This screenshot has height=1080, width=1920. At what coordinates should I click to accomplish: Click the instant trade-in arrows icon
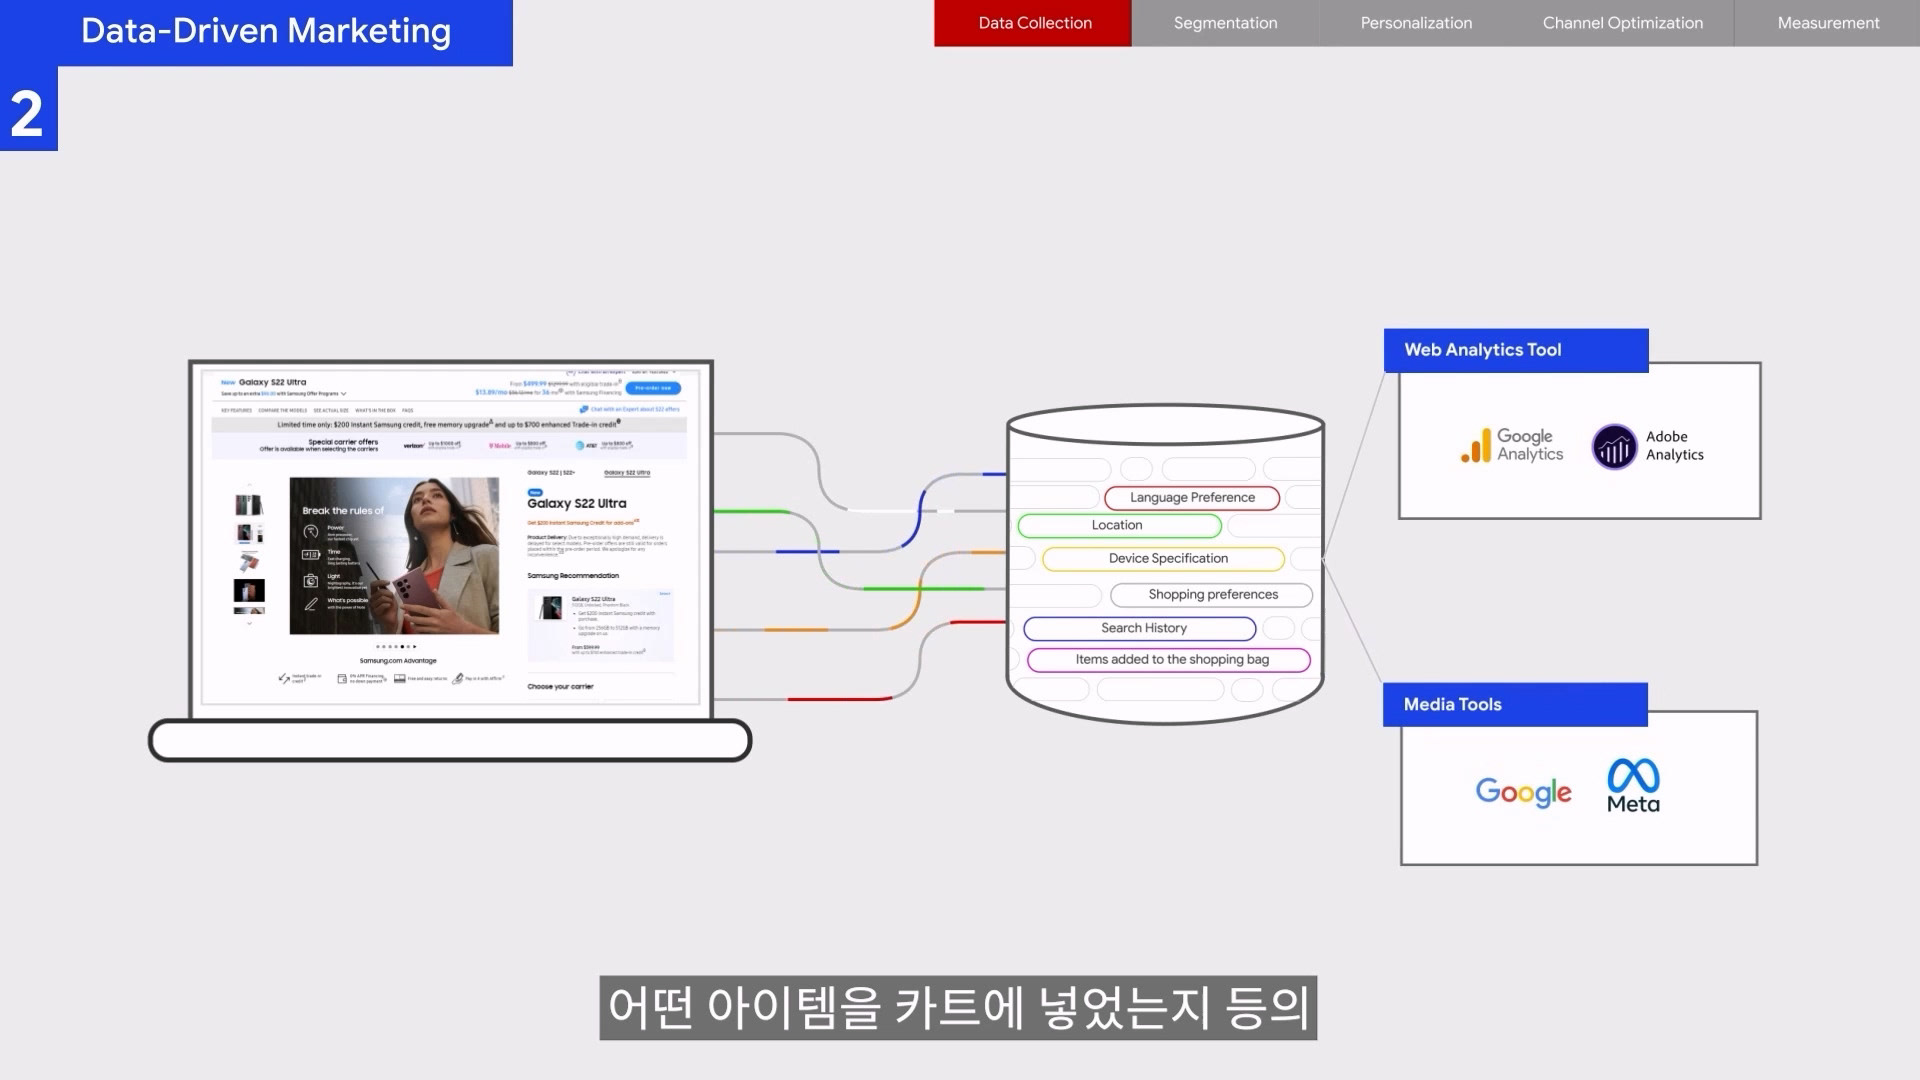click(284, 678)
